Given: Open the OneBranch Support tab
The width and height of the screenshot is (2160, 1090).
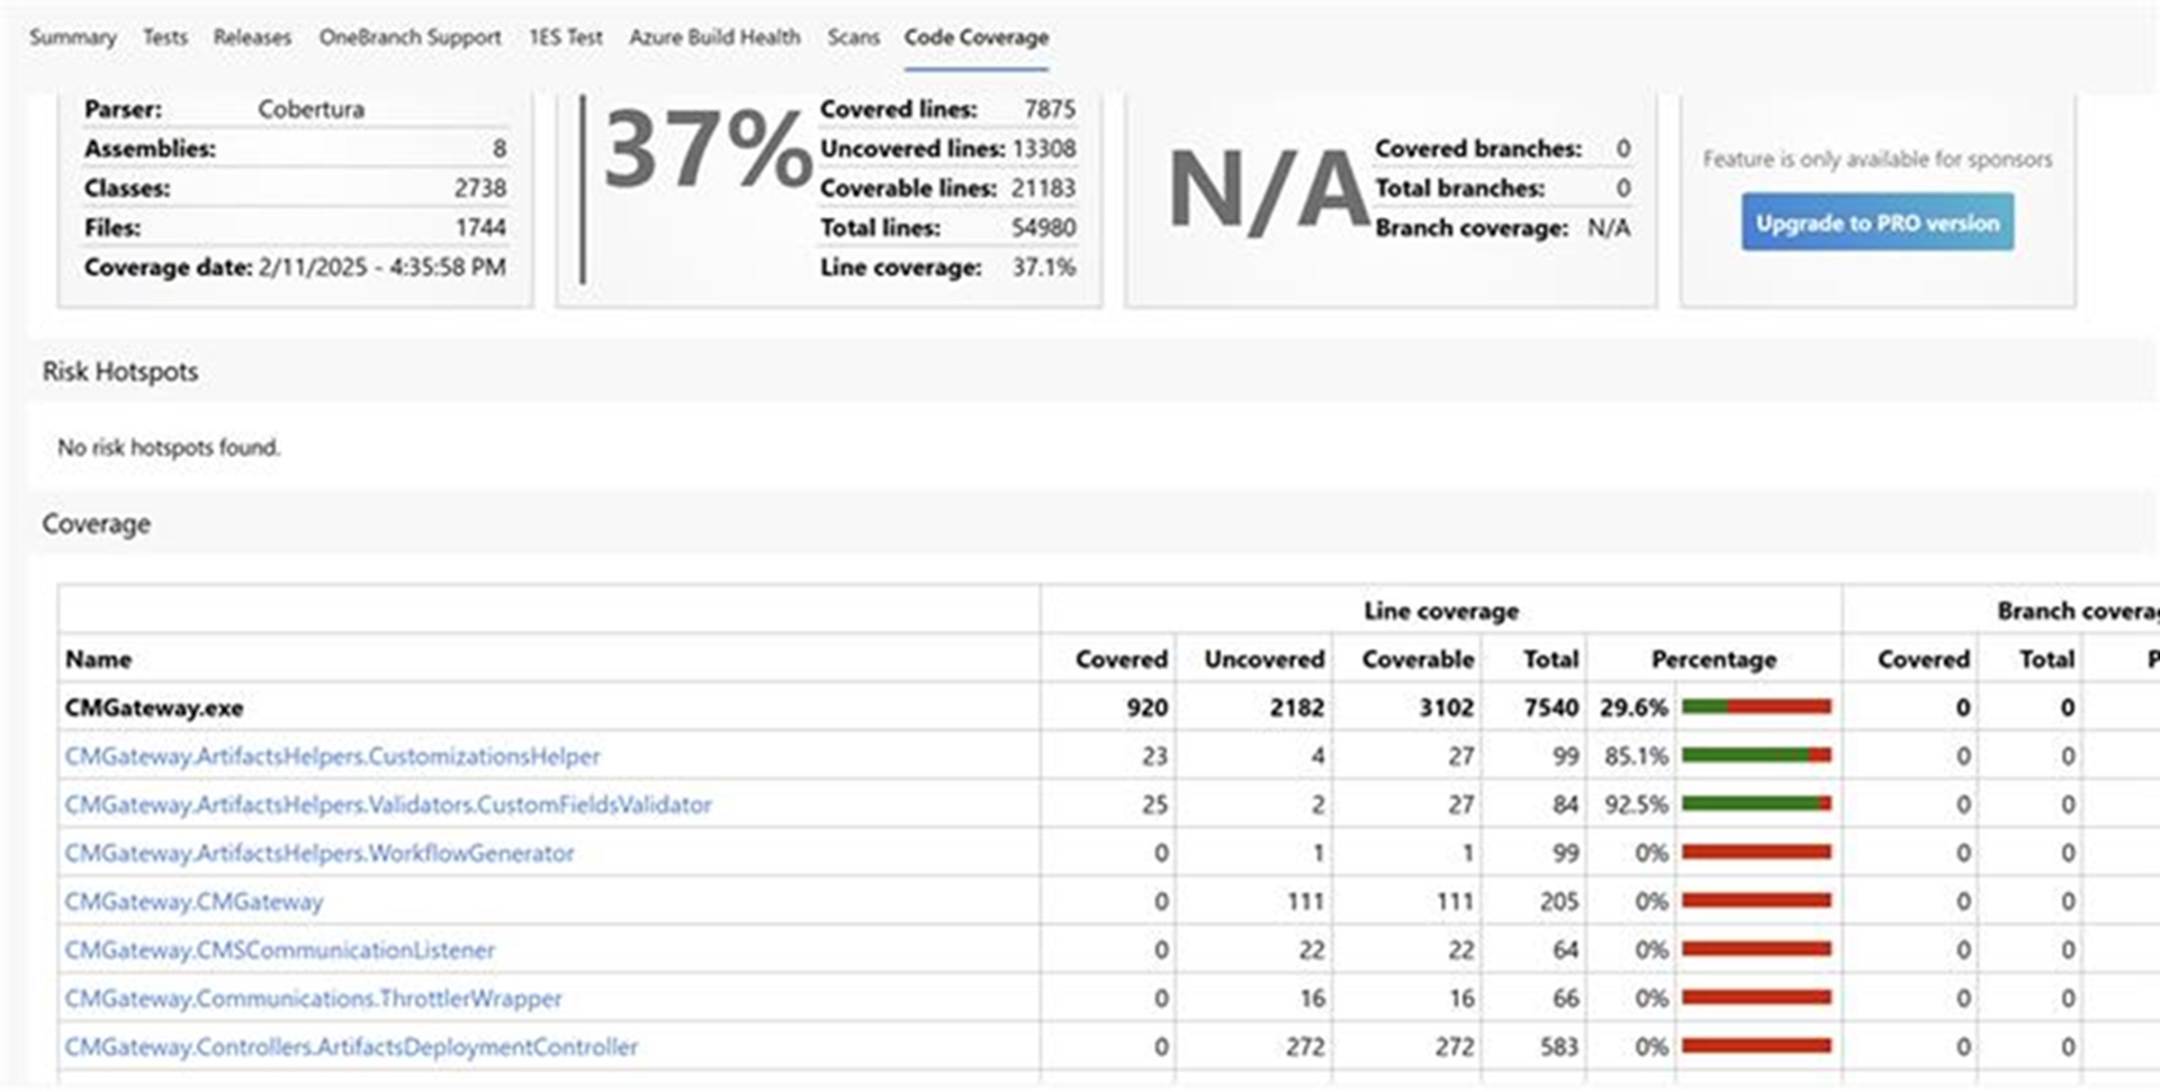Looking at the screenshot, I should (410, 38).
